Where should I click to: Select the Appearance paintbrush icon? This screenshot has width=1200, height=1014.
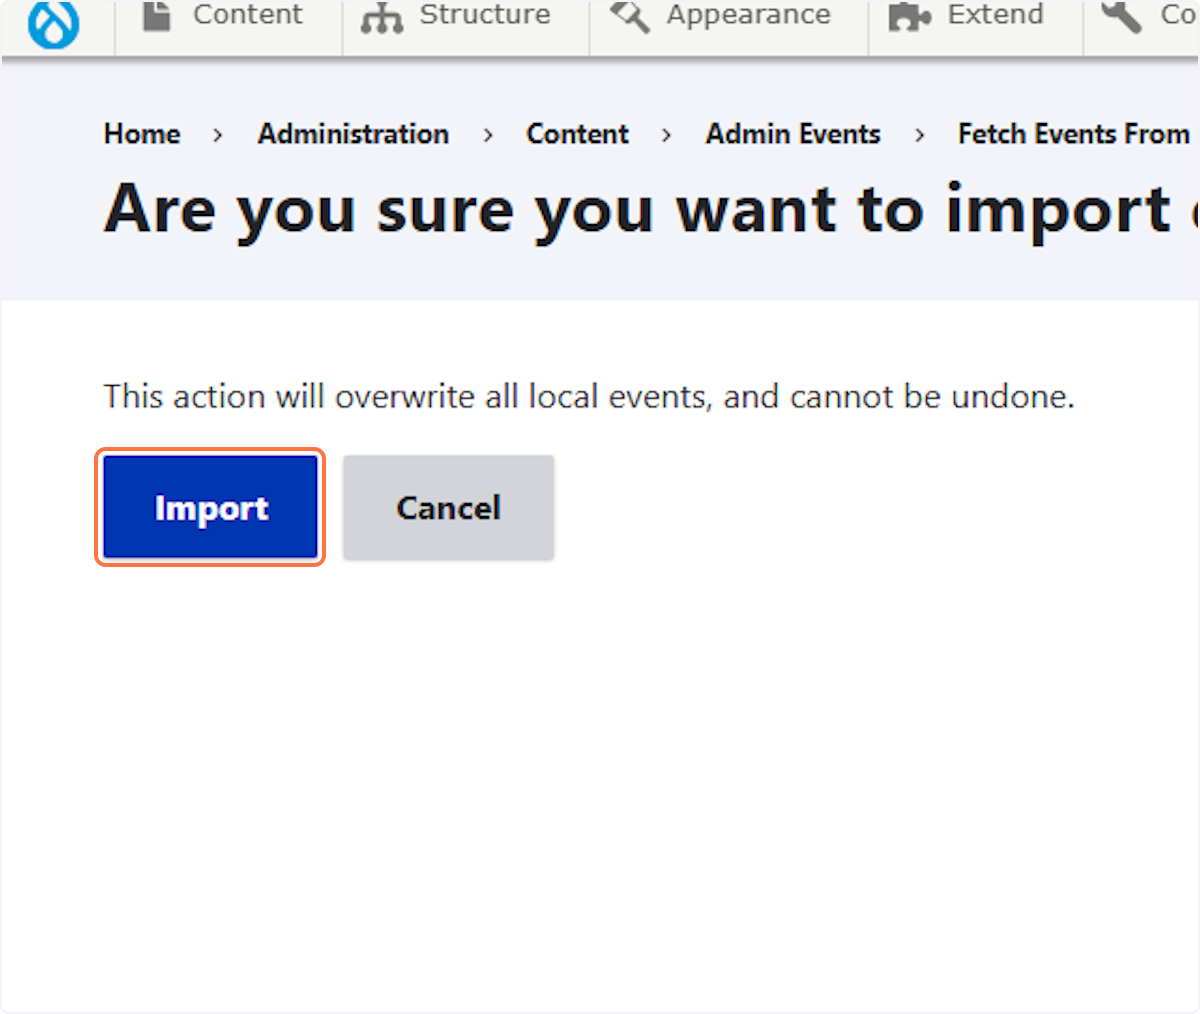click(630, 17)
